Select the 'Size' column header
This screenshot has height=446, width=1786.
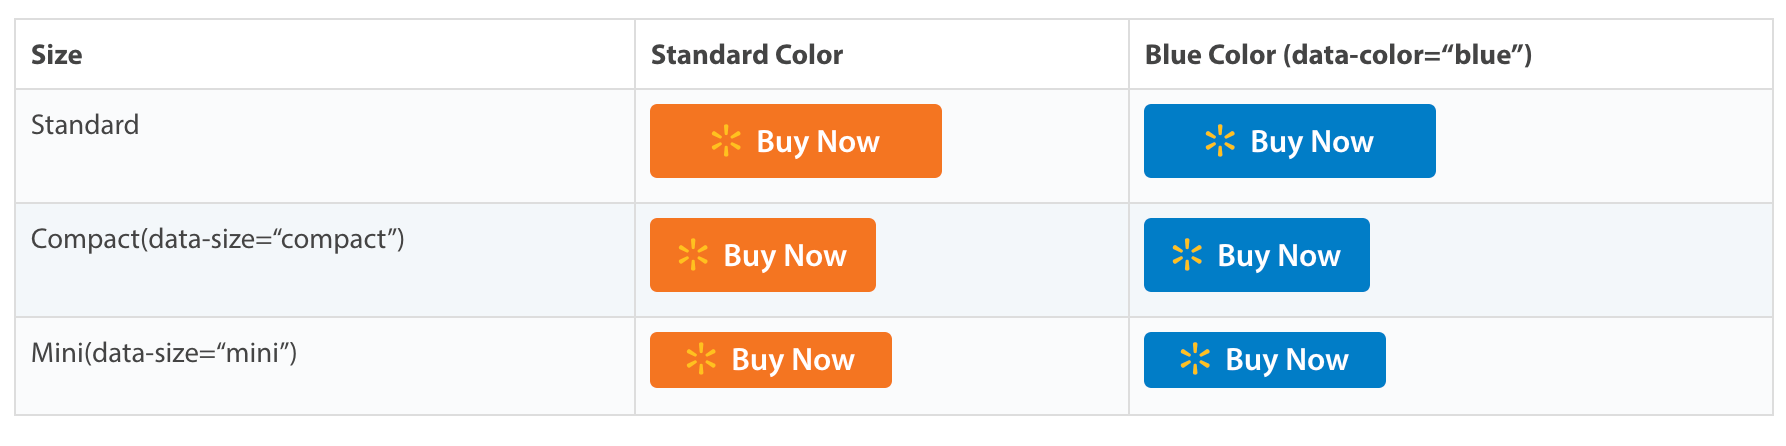[57, 55]
